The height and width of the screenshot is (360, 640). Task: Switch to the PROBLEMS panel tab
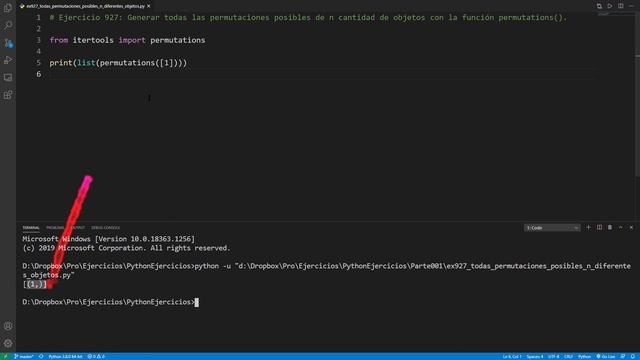(55, 228)
